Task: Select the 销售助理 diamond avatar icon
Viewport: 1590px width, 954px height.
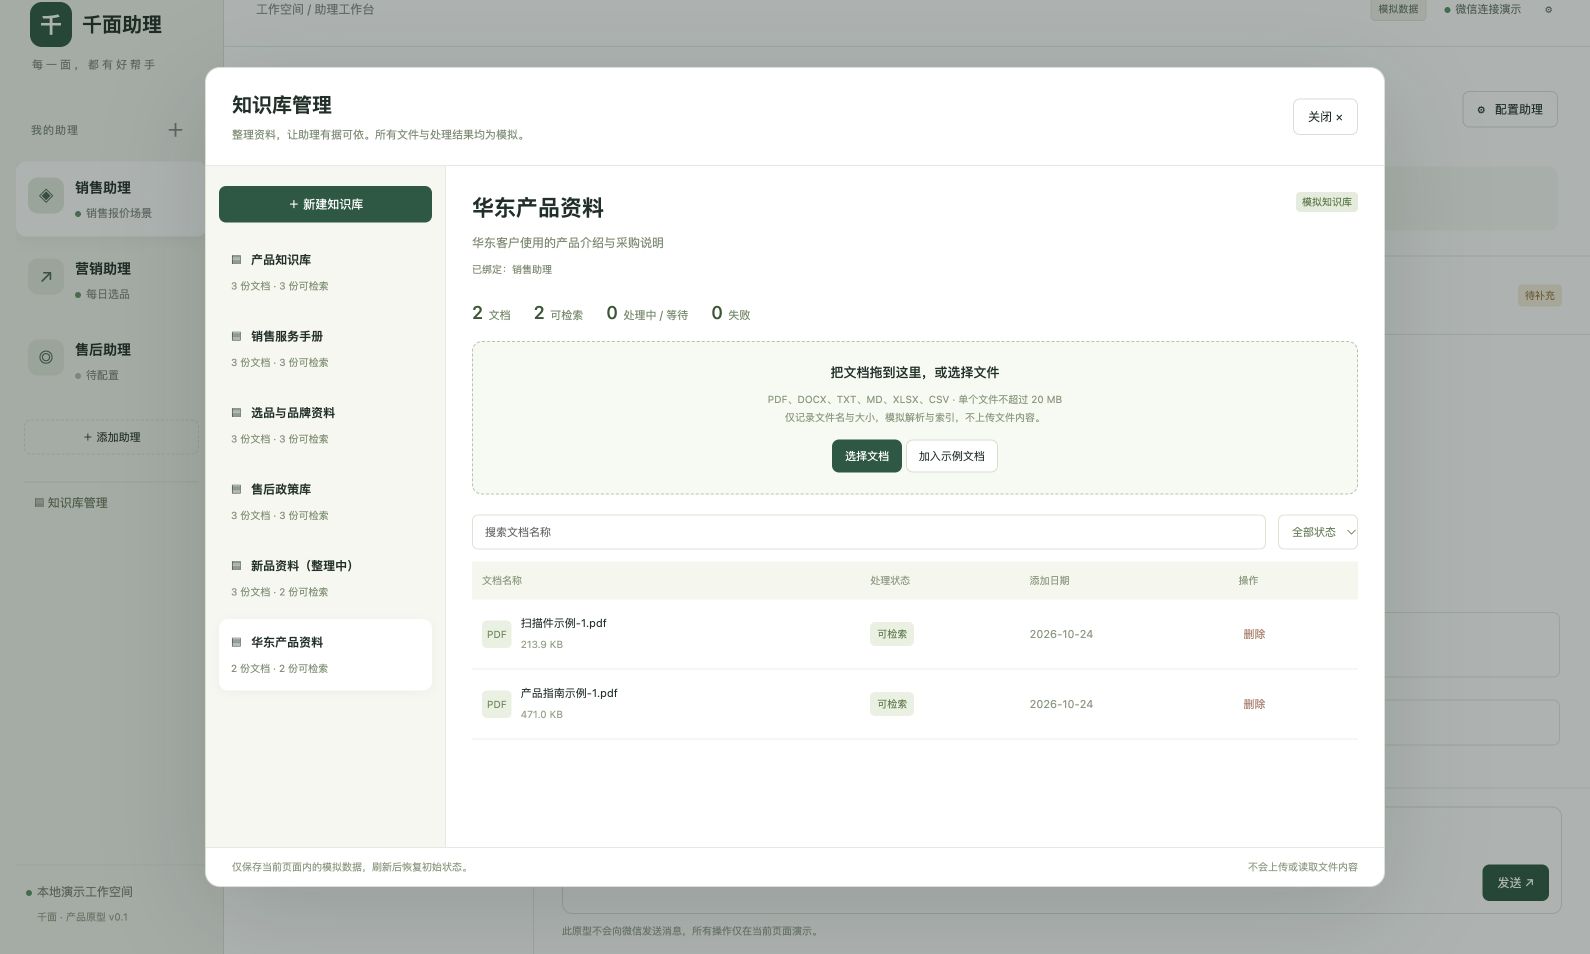Action: pyautogui.click(x=46, y=196)
